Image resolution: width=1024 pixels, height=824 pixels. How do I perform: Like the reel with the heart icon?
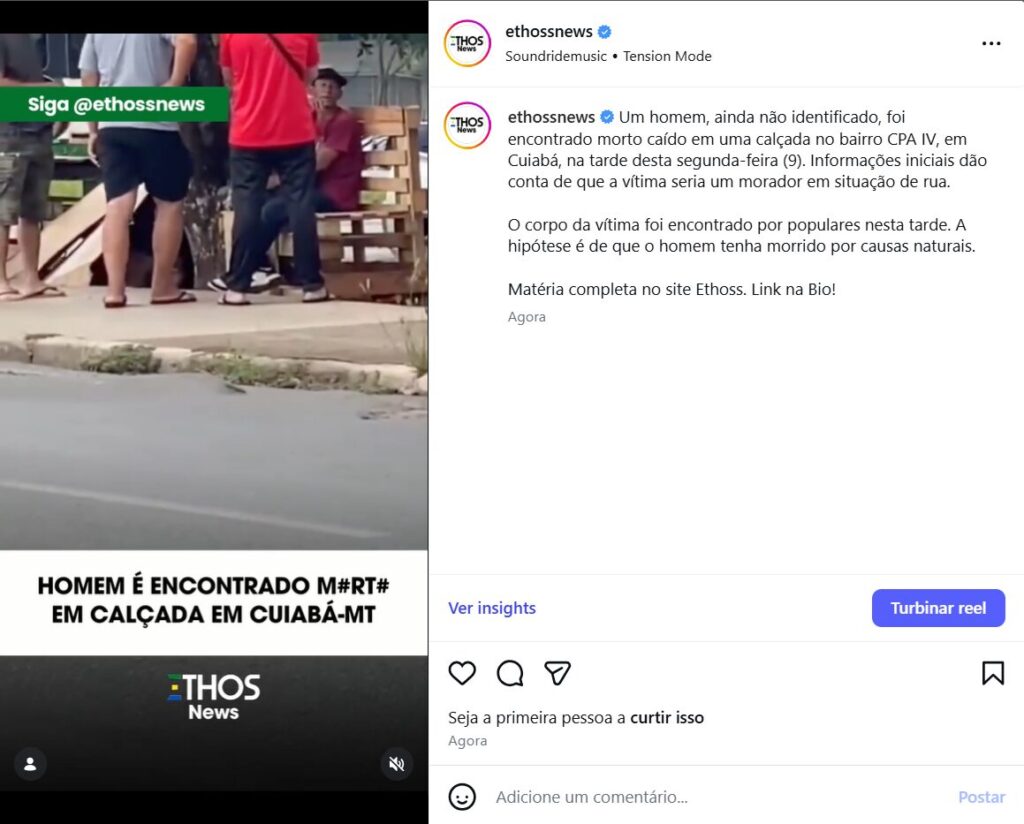(x=462, y=673)
